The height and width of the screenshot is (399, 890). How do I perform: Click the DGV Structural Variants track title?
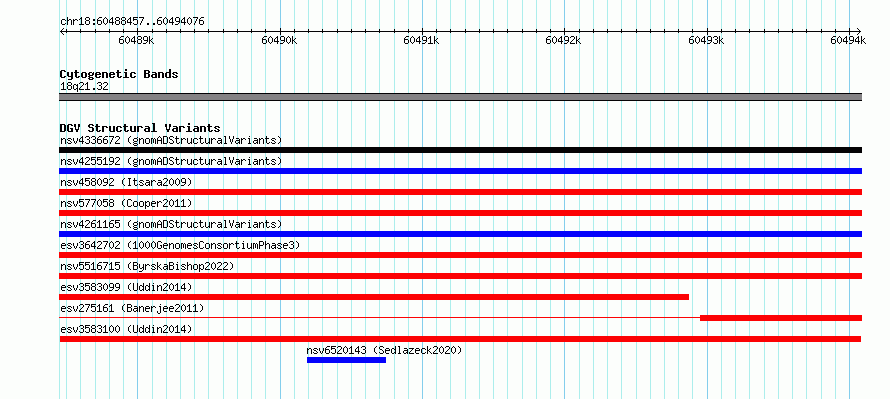(140, 128)
